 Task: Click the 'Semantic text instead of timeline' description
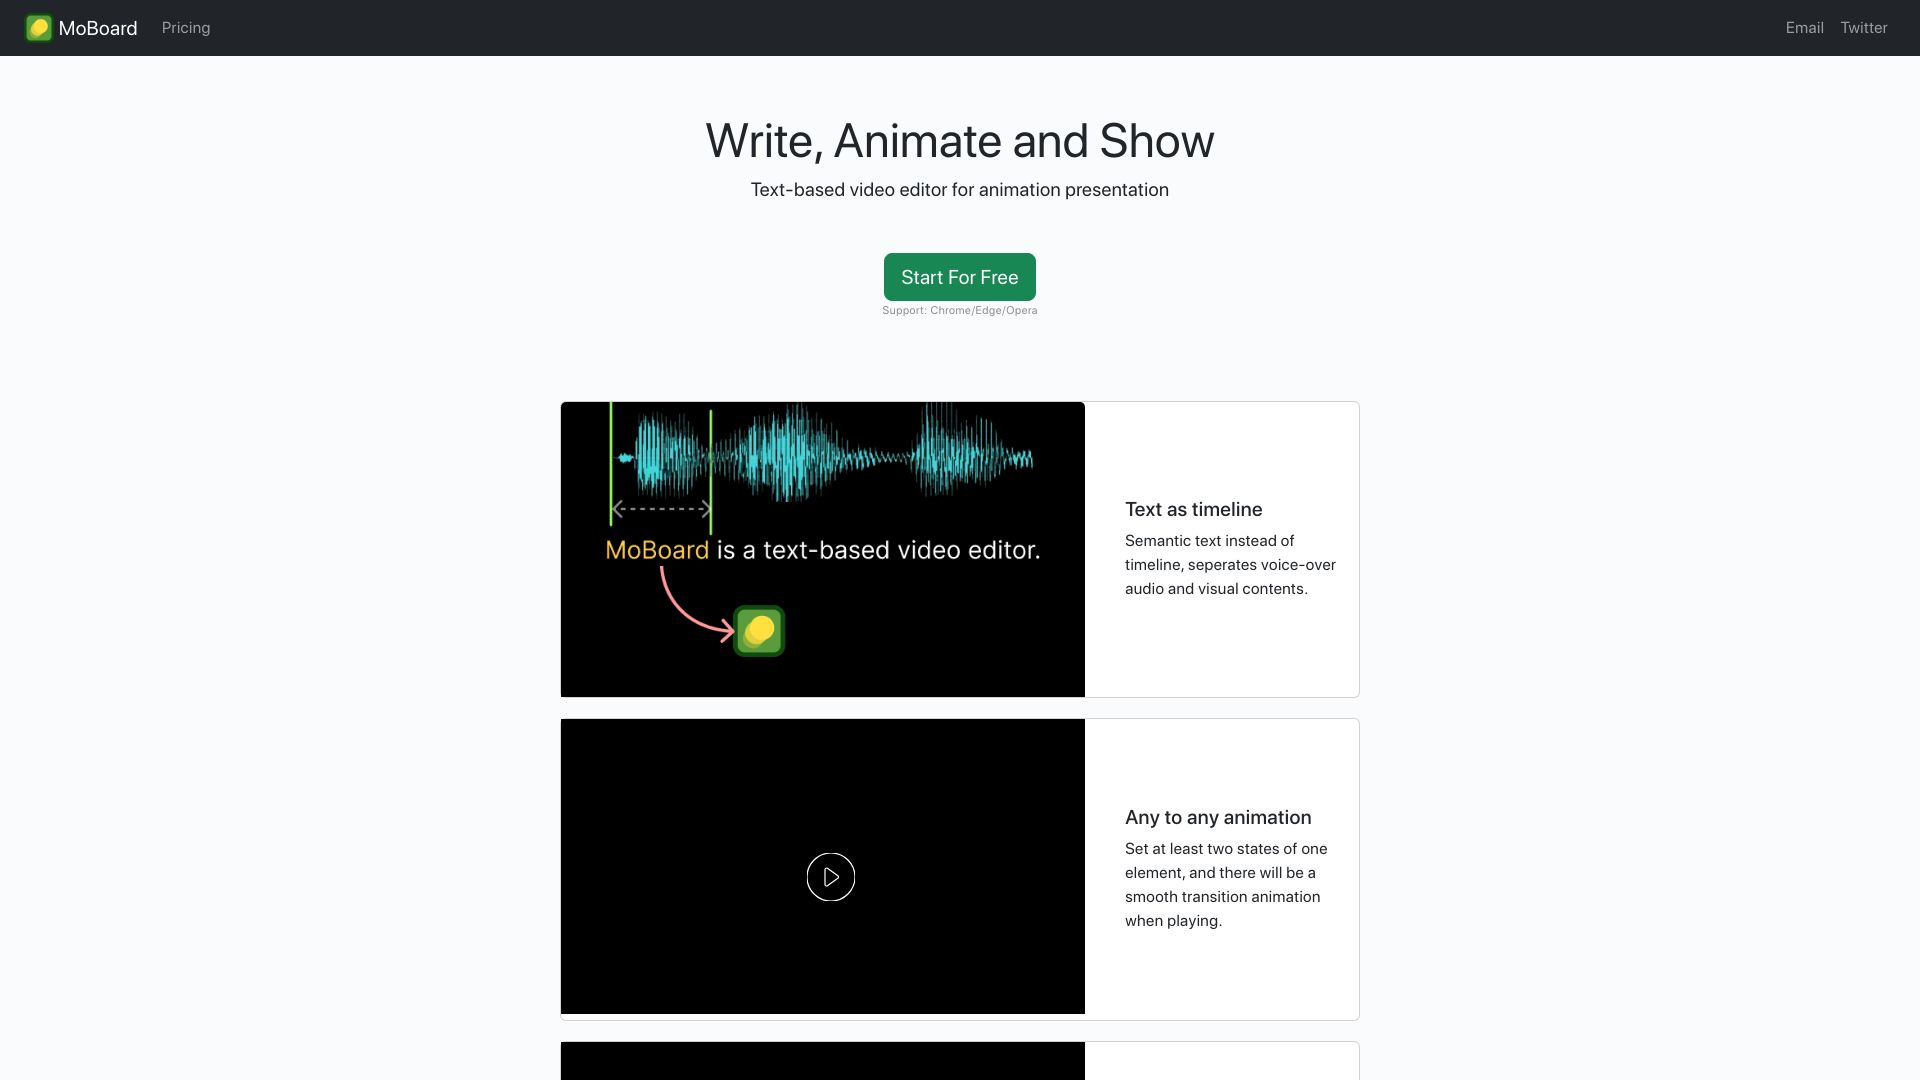click(1230, 565)
